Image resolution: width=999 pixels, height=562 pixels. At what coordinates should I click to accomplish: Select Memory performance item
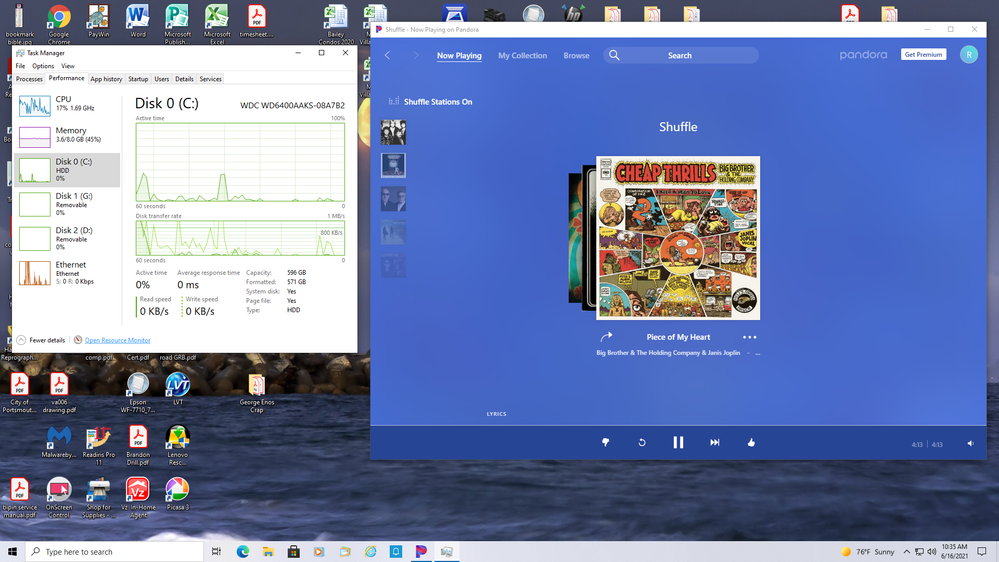coord(67,136)
